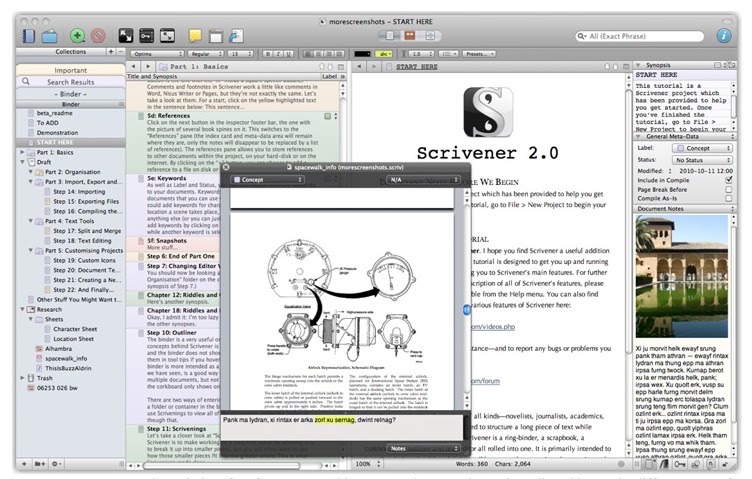Select the Alhambra image item in binder
The height and width of the screenshot is (479, 752).
58,349
